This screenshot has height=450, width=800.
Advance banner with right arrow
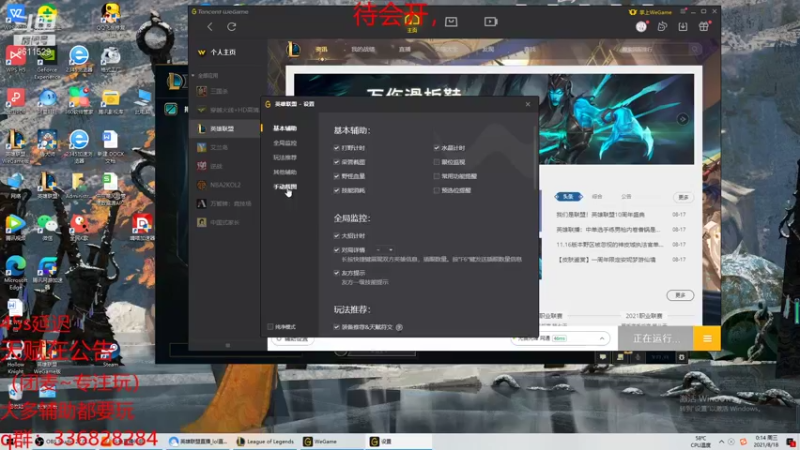click(x=683, y=119)
